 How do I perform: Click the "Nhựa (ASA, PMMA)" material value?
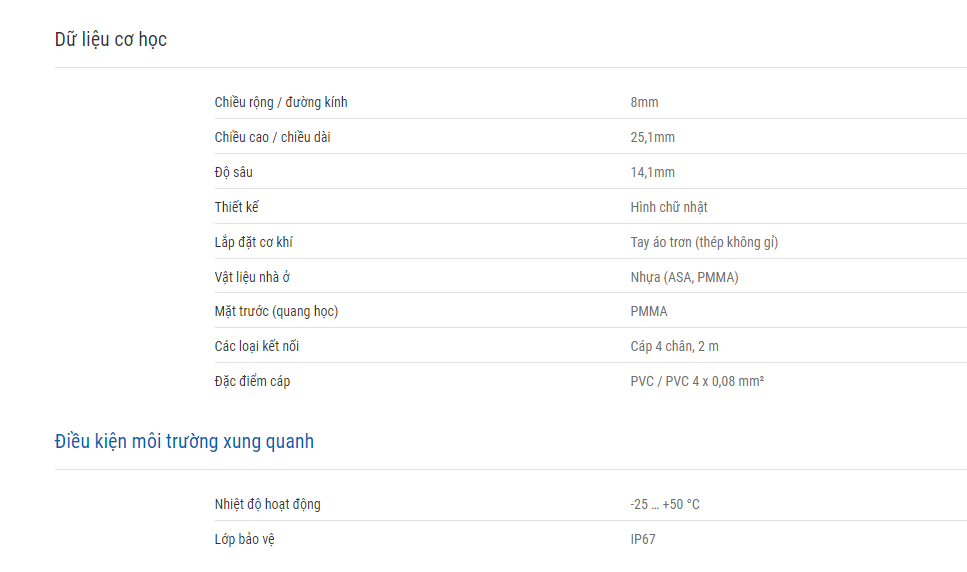click(685, 277)
